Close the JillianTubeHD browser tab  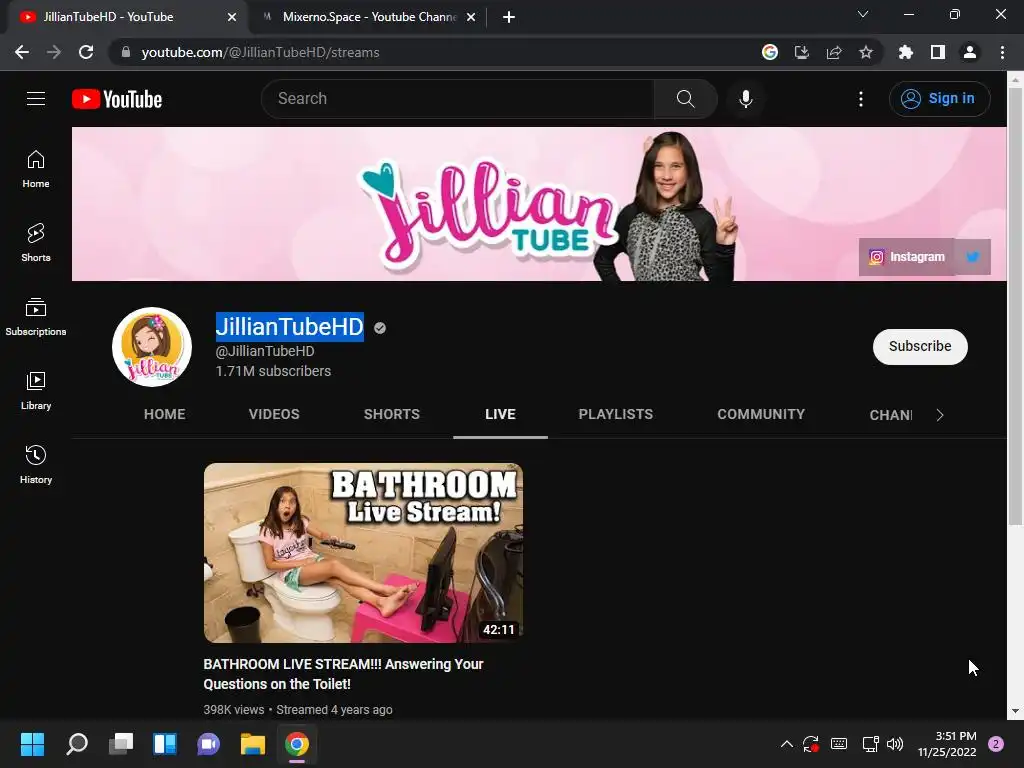[x=232, y=17]
